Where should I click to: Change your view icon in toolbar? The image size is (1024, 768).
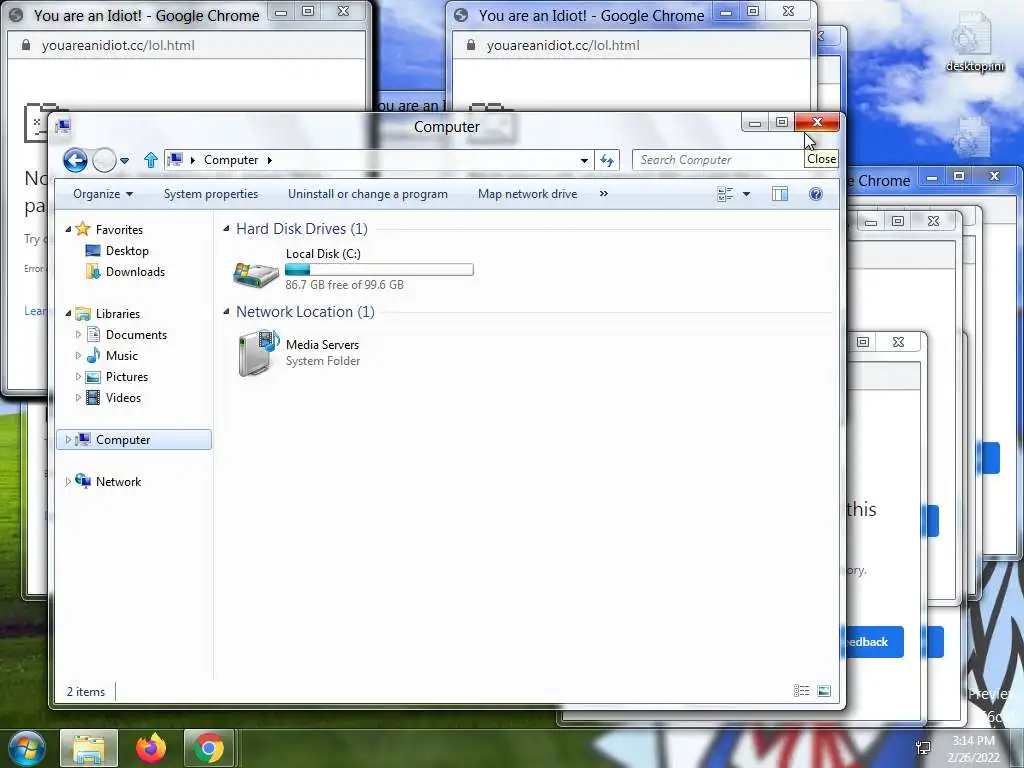point(725,194)
